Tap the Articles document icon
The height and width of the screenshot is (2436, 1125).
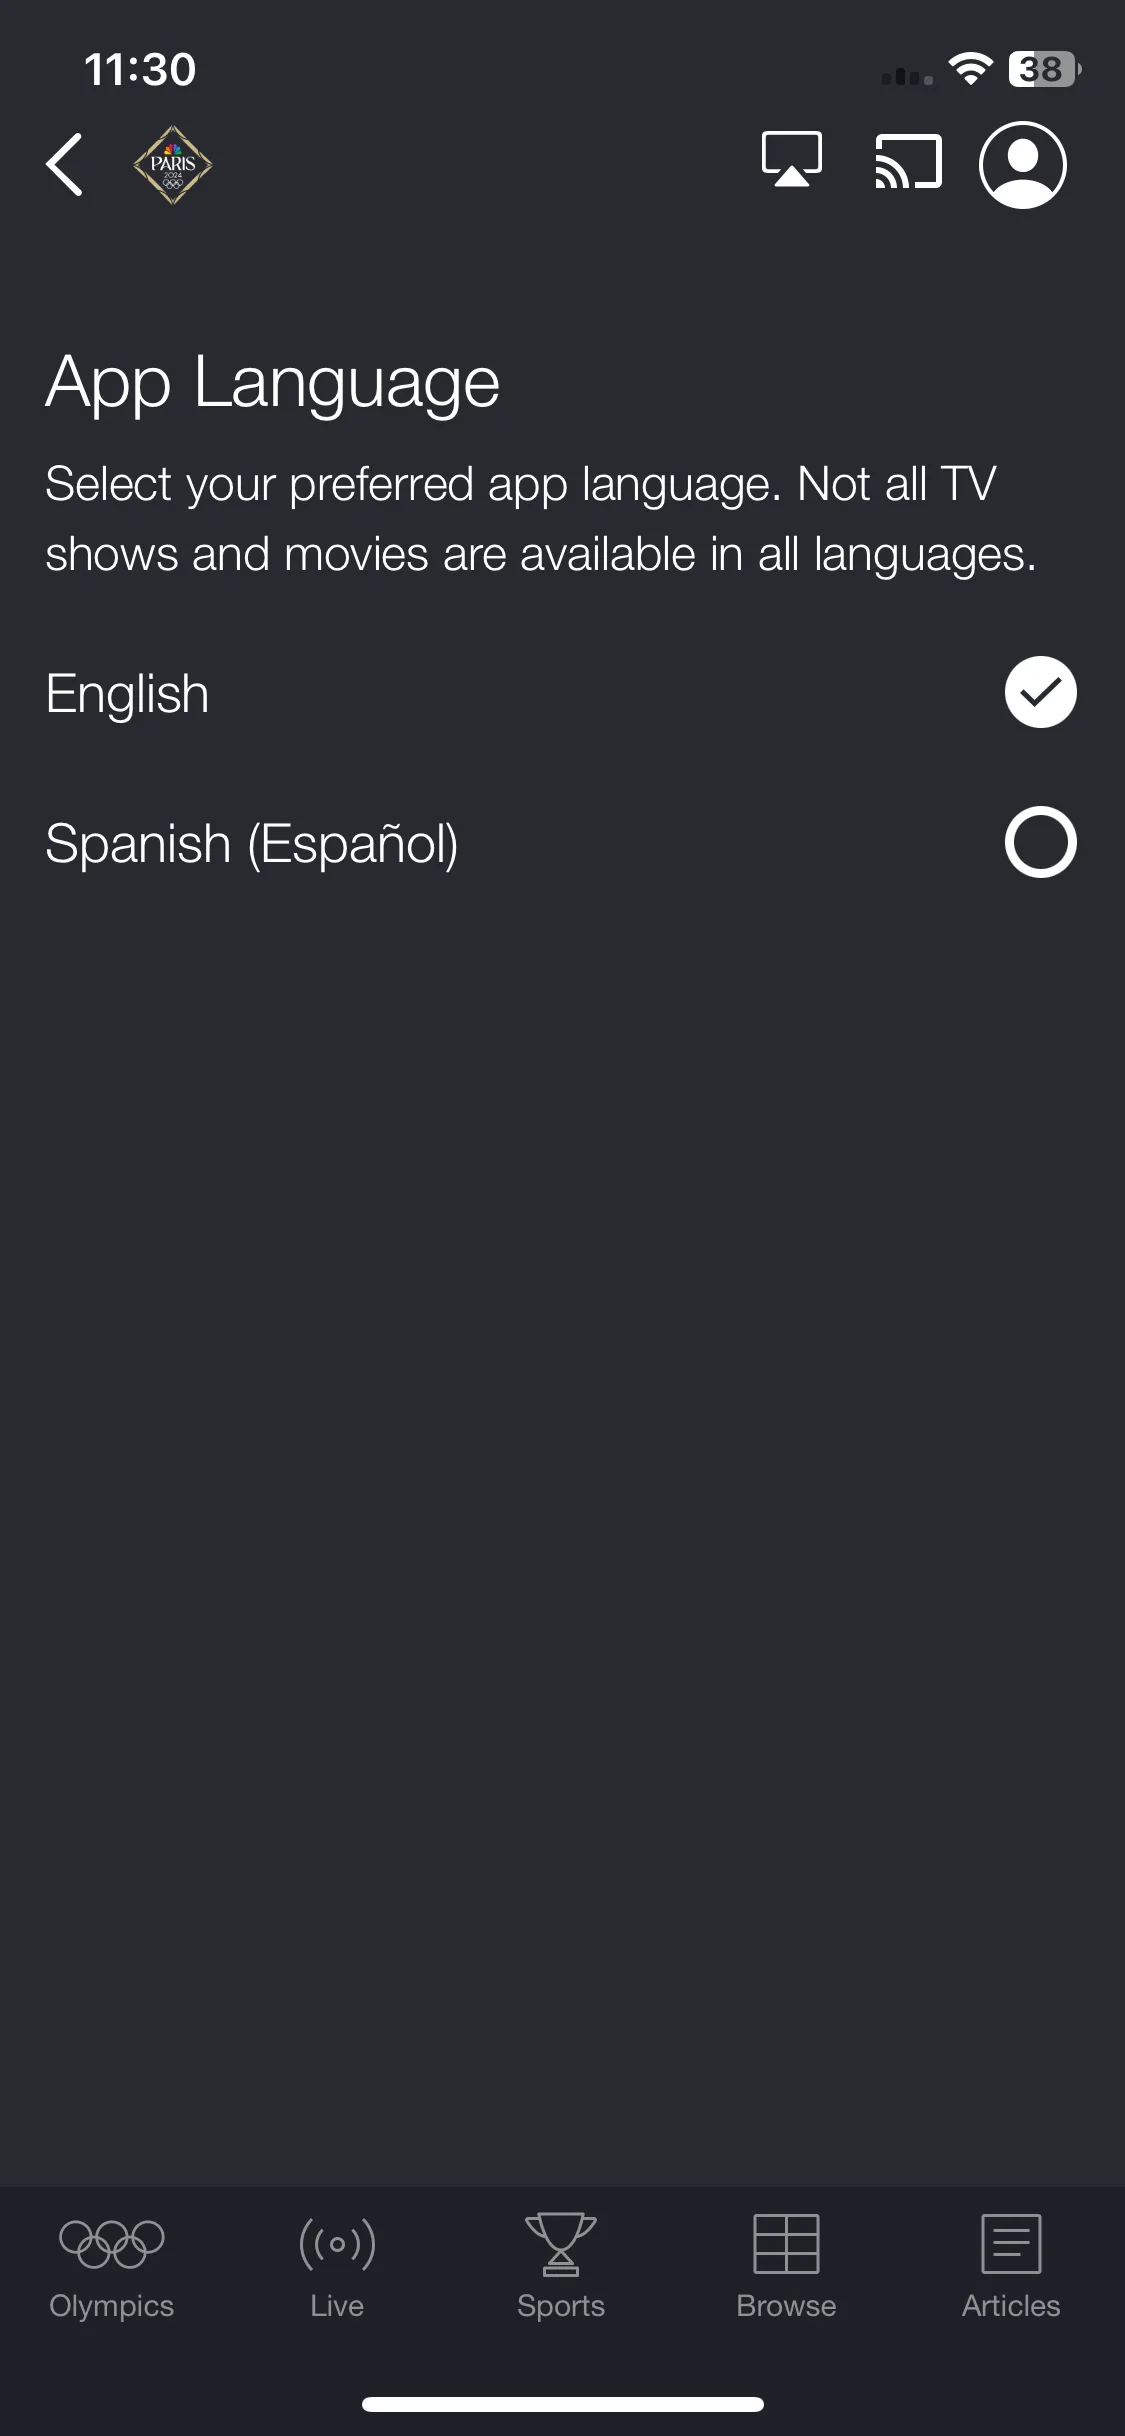(1011, 2243)
